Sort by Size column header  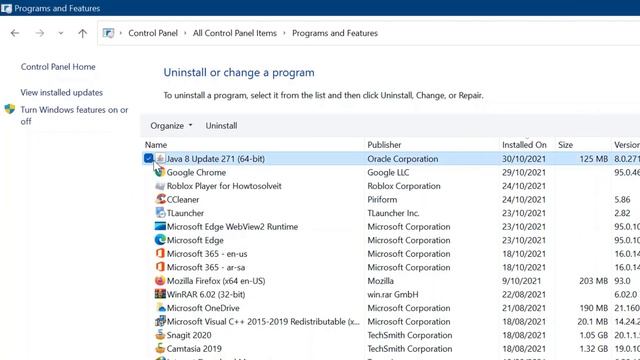tap(565, 145)
